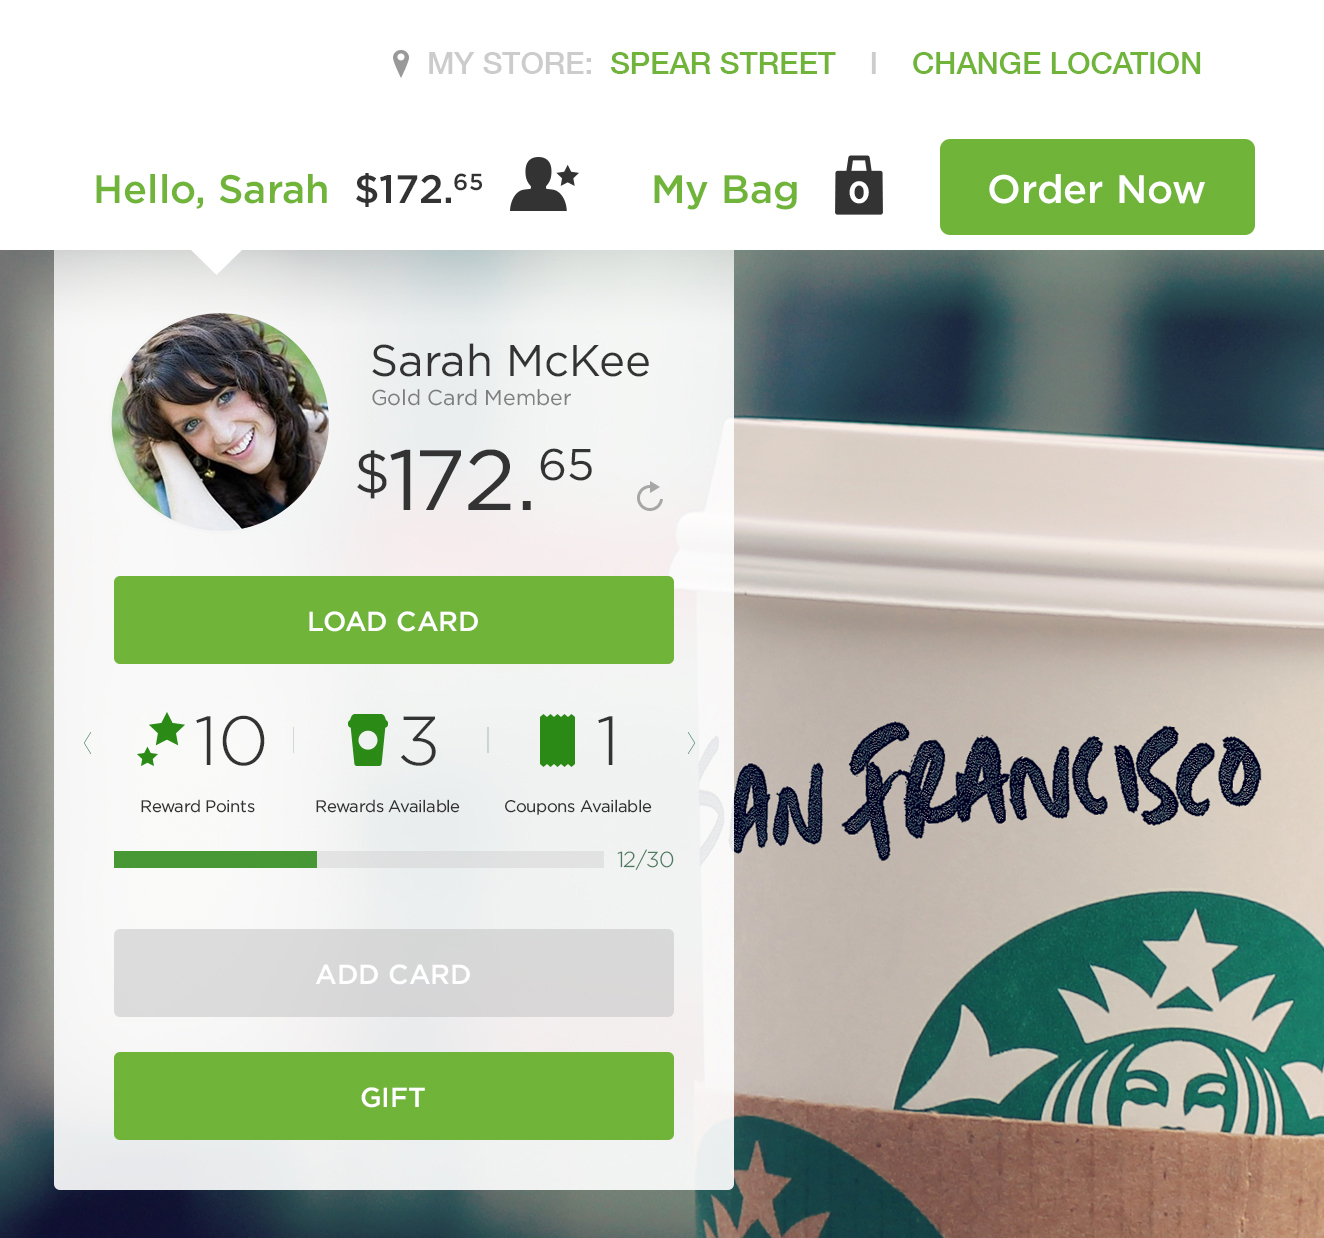
Task: Collapse the Hello, Sarah account dropdown
Action: (211, 190)
